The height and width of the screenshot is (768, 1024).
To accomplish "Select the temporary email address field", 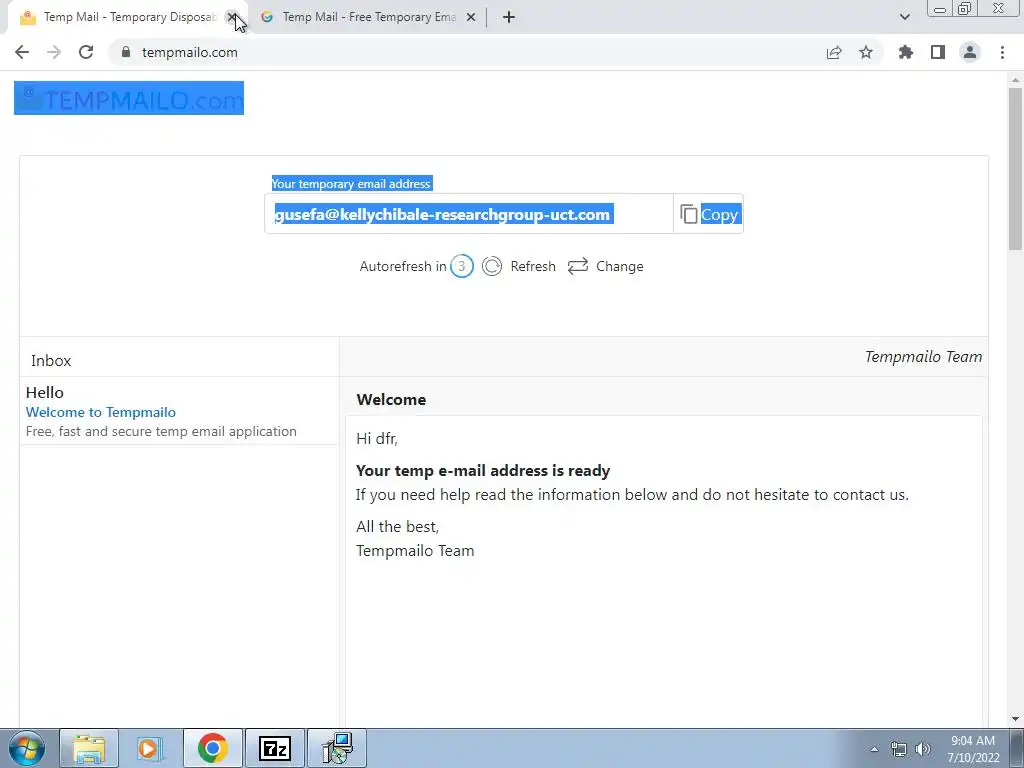I will tap(469, 214).
